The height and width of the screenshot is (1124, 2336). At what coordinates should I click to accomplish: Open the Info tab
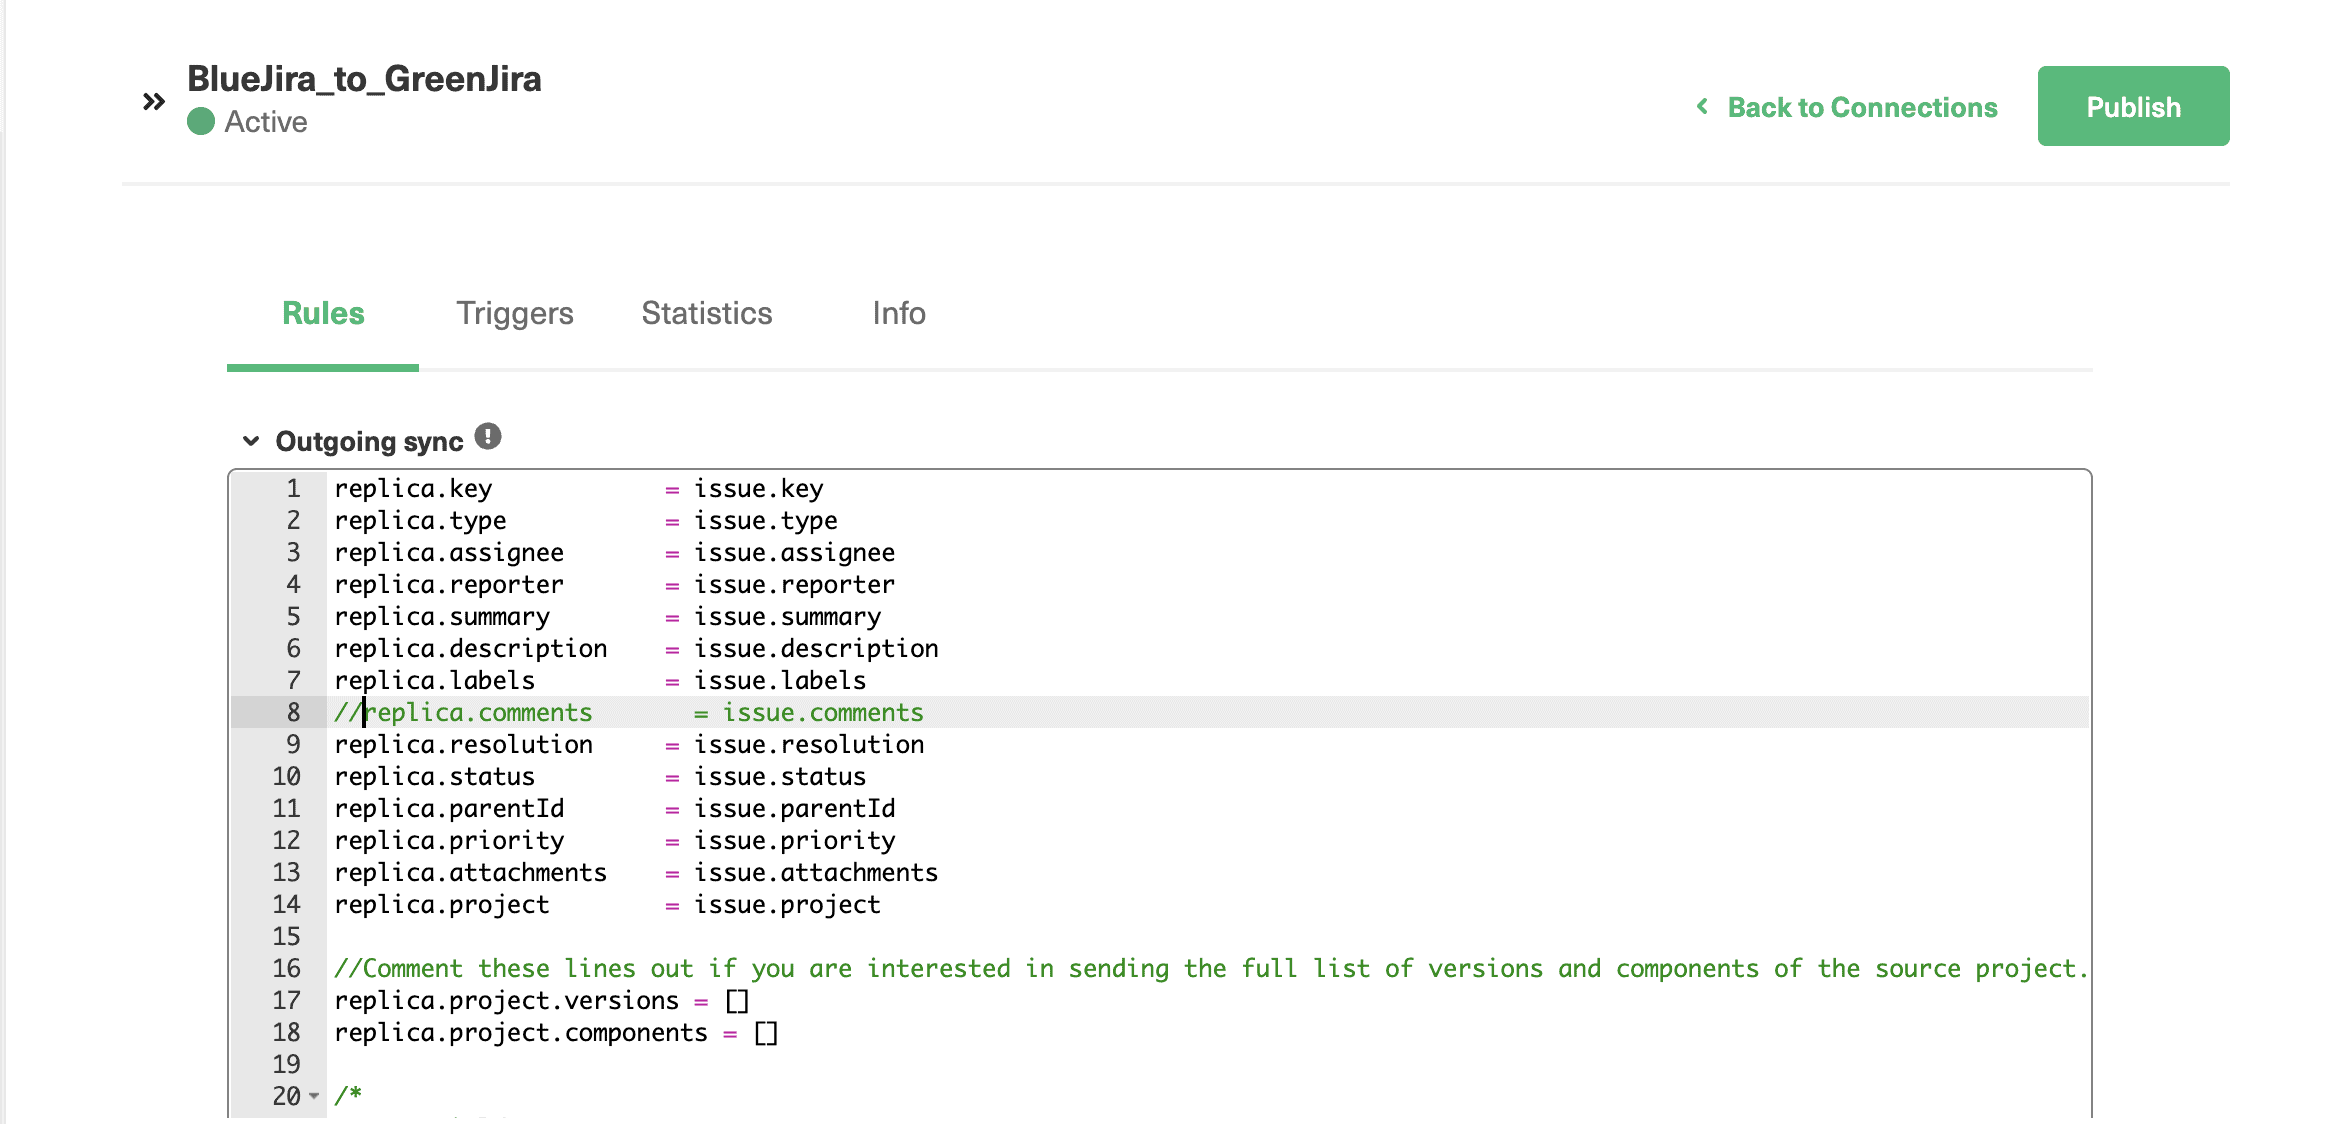tap(897, 313)
